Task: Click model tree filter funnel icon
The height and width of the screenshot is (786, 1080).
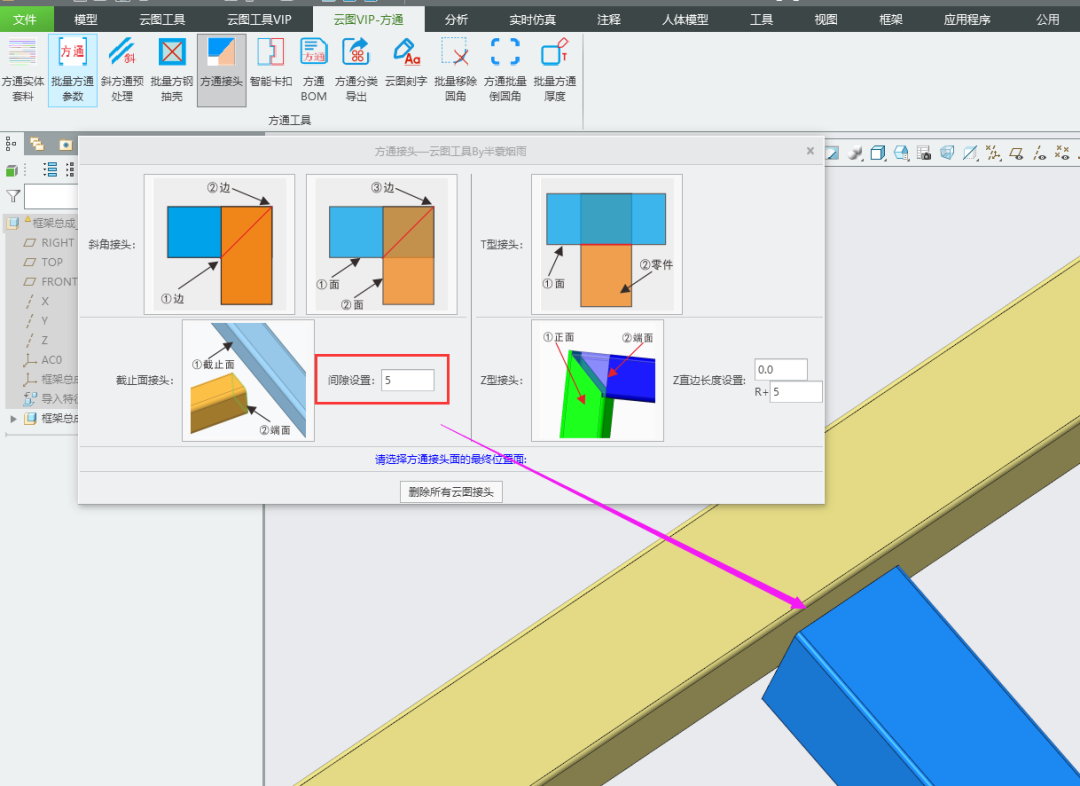Action: pyautogui.click(x=12, y=196)
